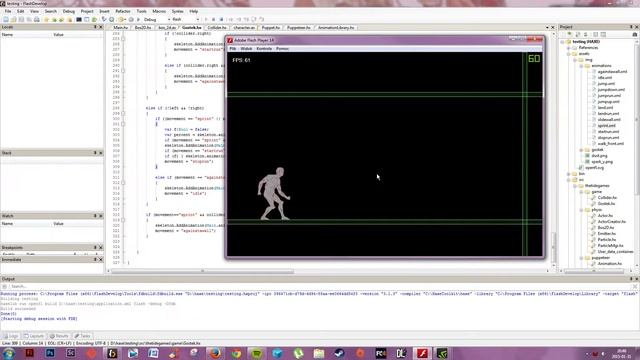Screen dimensions: 640x360
Task: Expand the gostek folder in assets
Action: [581, 150]
